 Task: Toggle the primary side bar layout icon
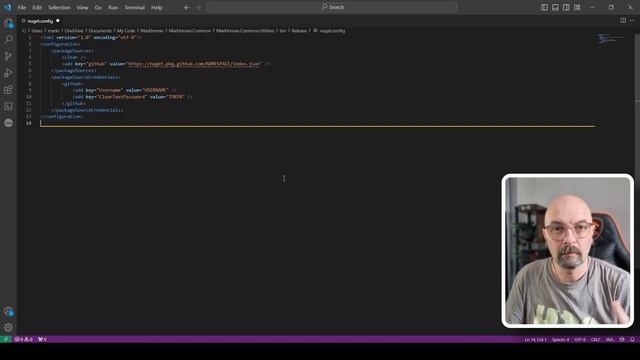(x=544, y=7)
